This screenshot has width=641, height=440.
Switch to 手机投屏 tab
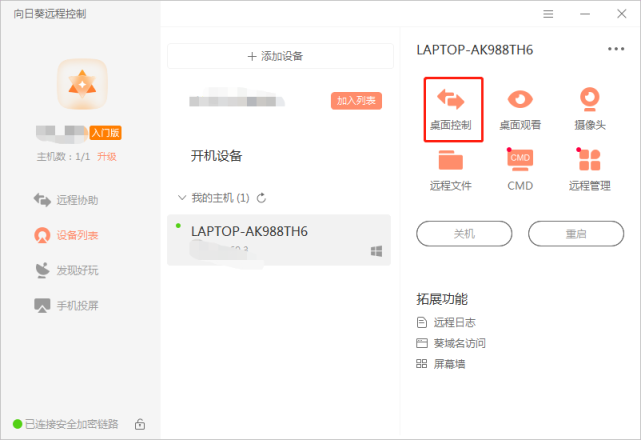tap(66, 305)
